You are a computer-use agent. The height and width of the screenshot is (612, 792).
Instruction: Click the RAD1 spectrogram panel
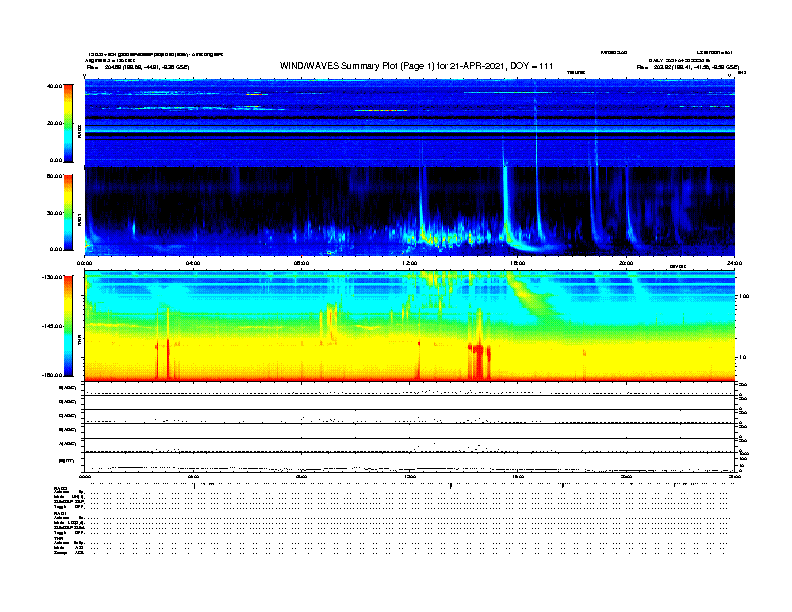[x=410, y=212]
